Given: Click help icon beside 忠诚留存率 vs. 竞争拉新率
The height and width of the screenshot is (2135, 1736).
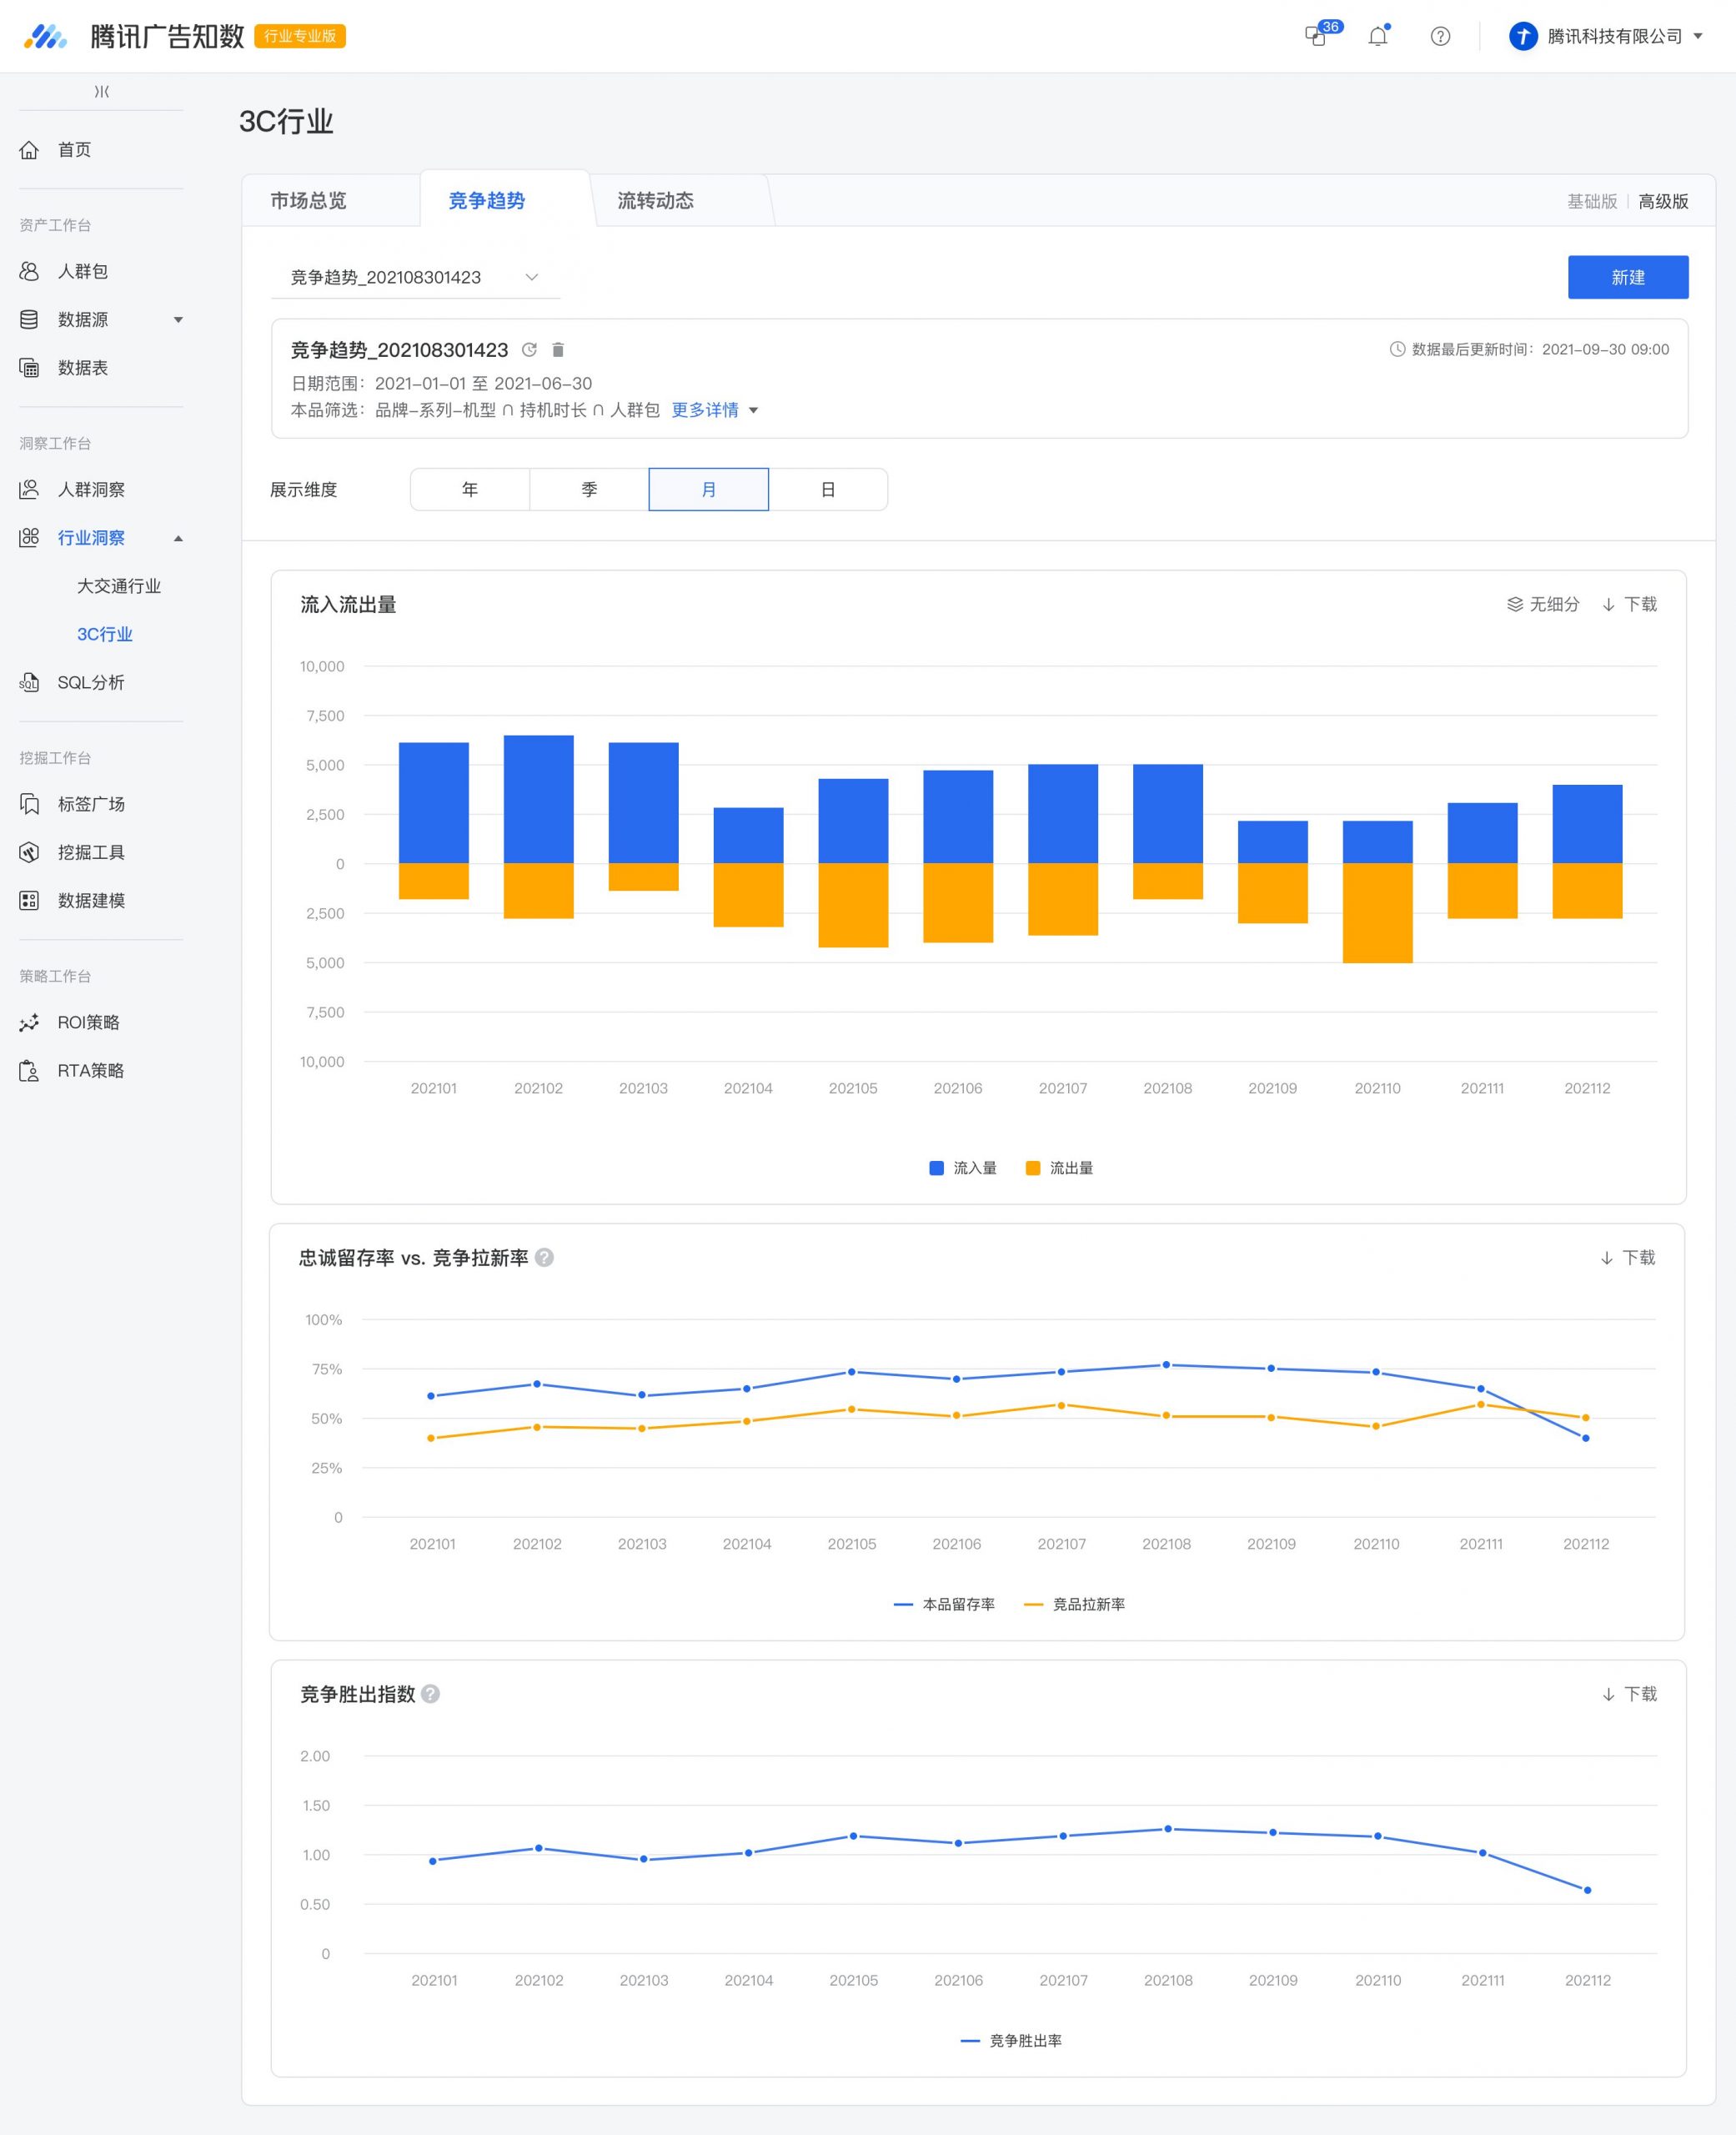Looking at the screenshot, I should coord(544,1258).
